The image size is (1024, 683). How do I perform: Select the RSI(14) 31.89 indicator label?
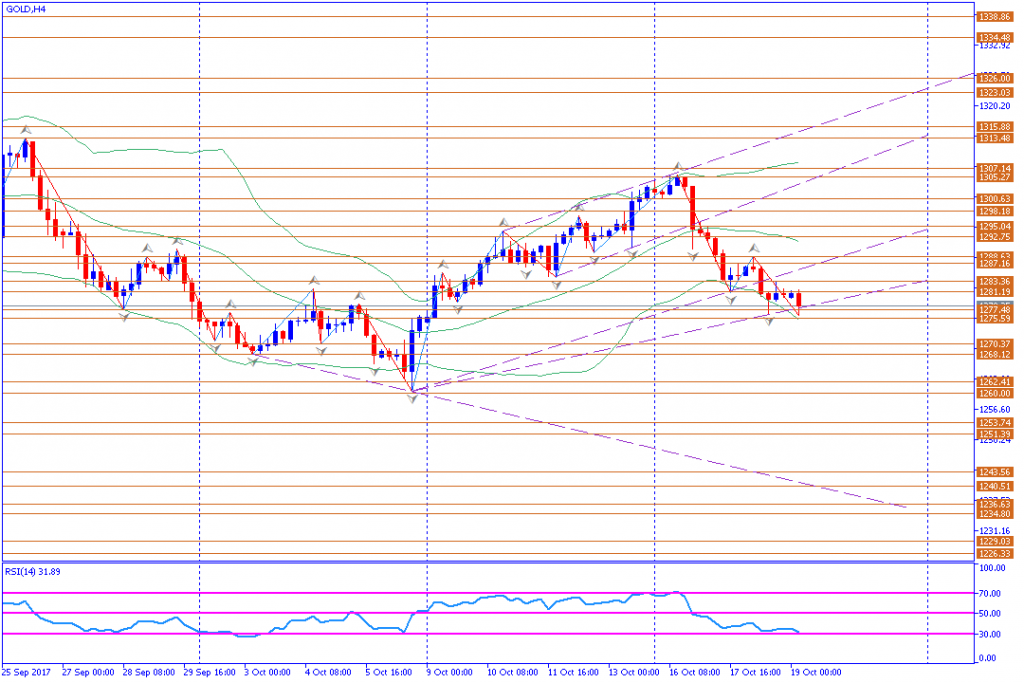[33, 571]
